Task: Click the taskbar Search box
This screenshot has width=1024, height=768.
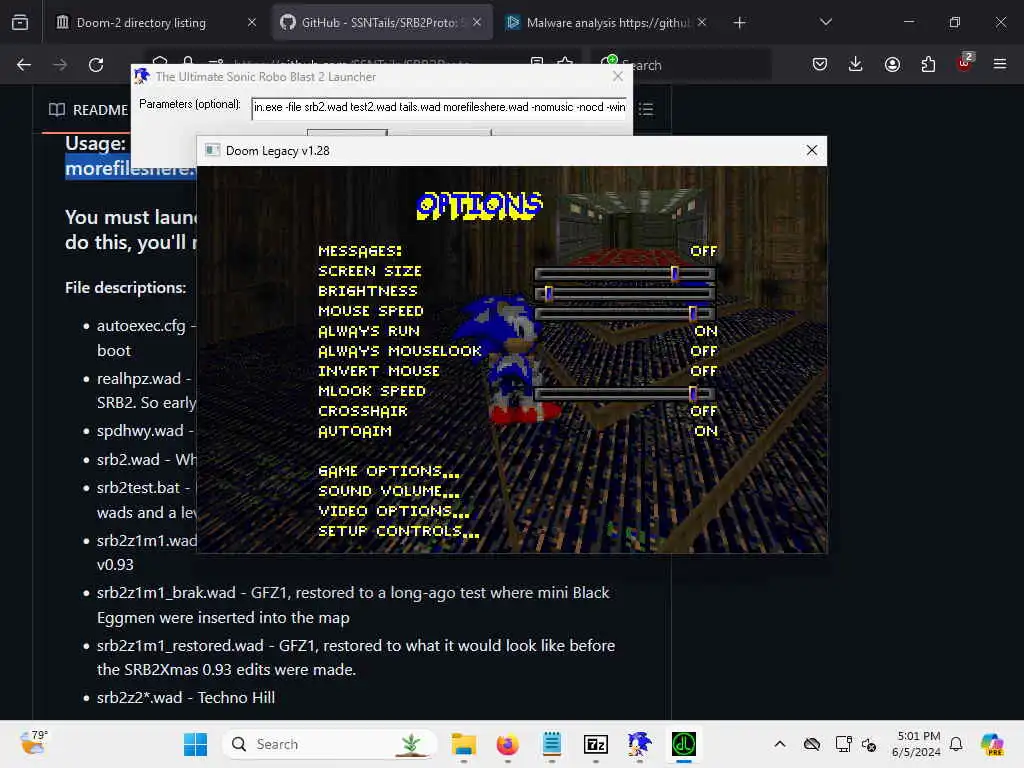Action: [330, 744]
